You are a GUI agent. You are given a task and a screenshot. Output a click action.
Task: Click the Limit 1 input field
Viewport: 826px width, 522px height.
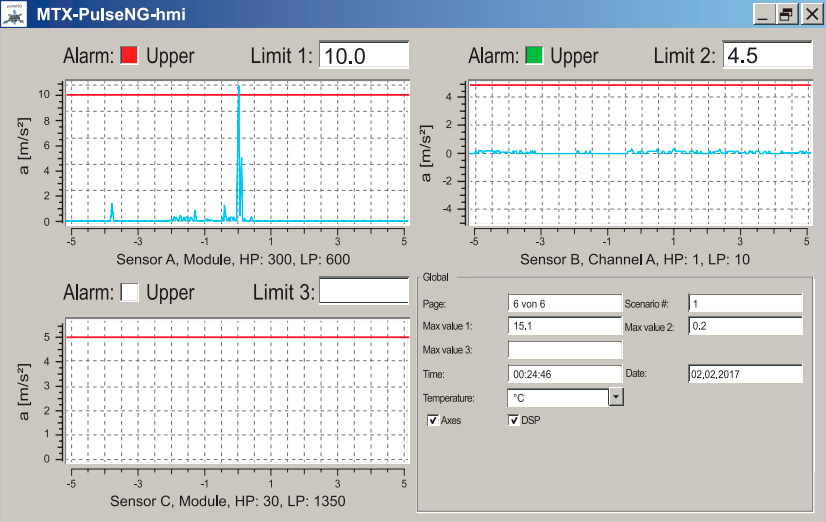(x=364, y=56)
